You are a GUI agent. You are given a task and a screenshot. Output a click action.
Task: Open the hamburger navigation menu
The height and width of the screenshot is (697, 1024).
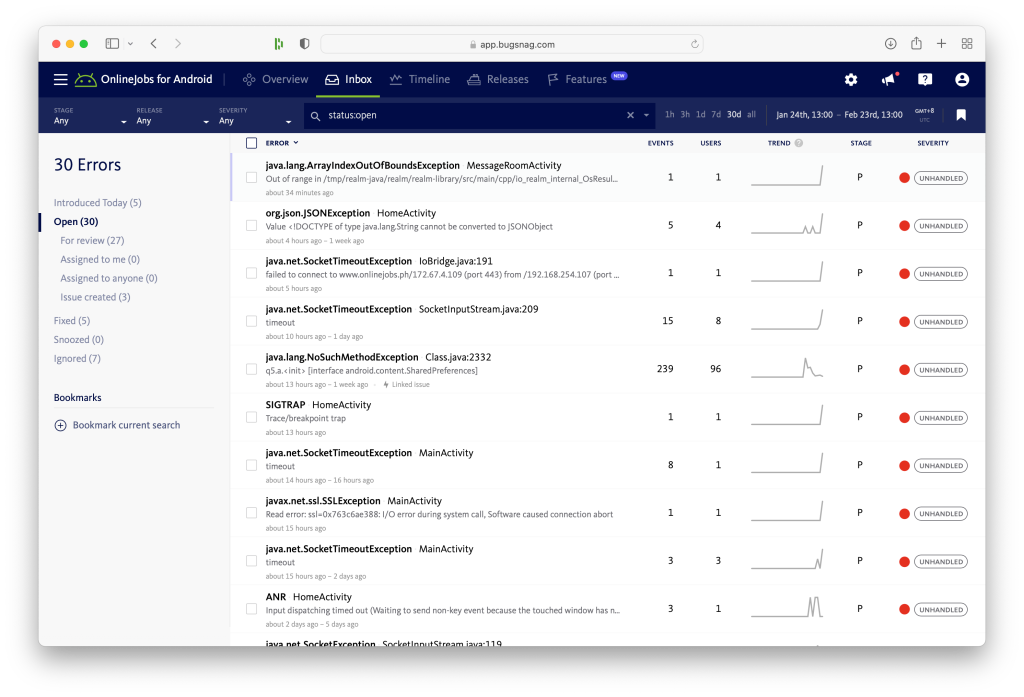point(61,80)
